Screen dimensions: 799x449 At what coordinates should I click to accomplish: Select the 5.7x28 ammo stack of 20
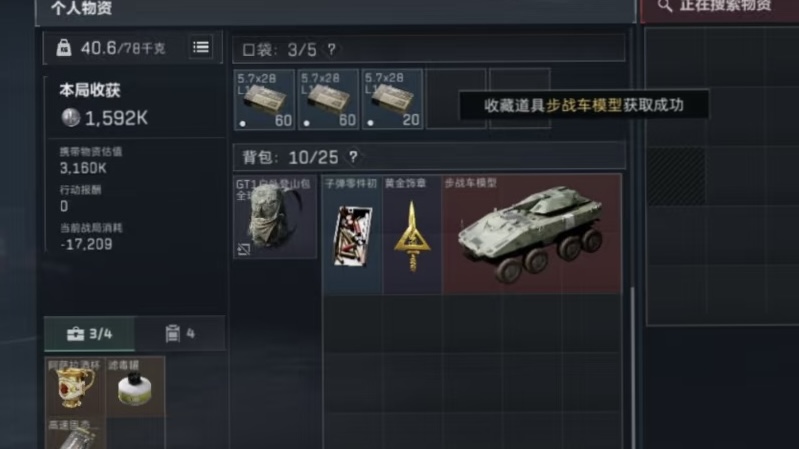pyautogui.click(x=392, y=99)
